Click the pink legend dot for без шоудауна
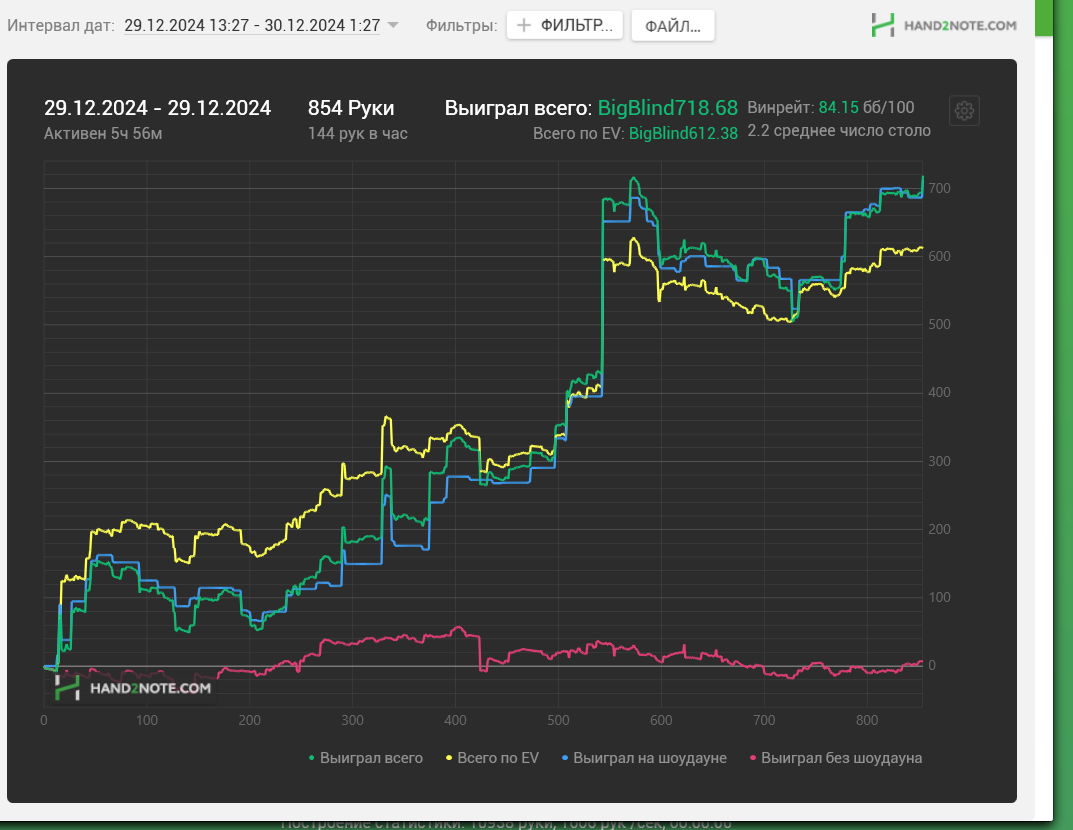Image resolution: width=1073 pixels, height=830 pixels. tap(753, 758)
